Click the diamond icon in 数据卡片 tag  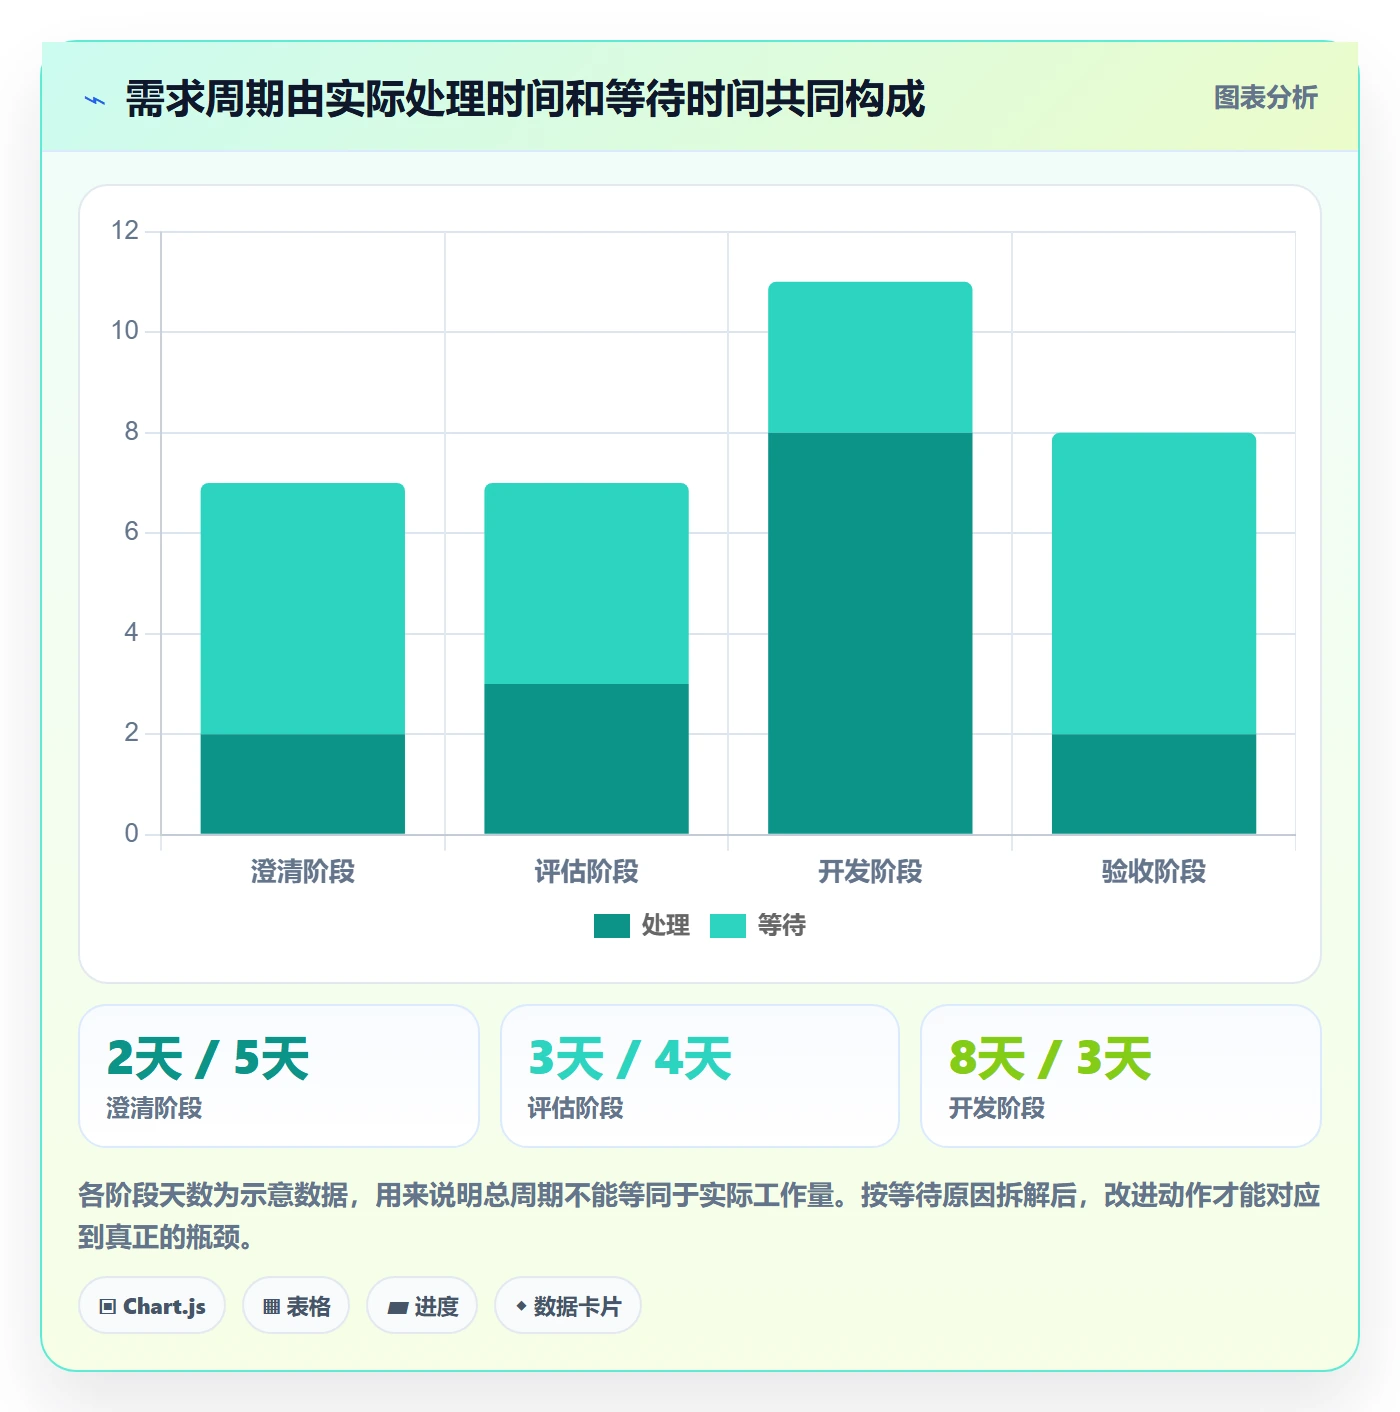point(521,1306)
